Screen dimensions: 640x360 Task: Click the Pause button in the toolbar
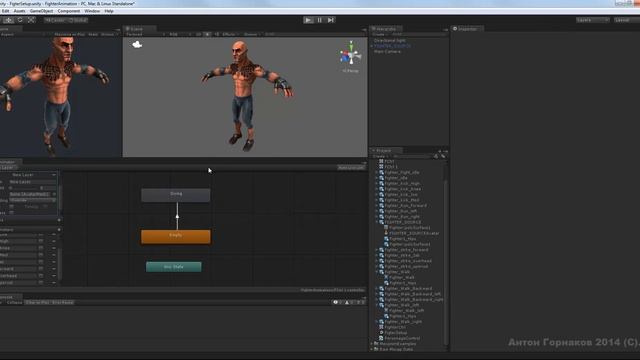click(320, 20)
